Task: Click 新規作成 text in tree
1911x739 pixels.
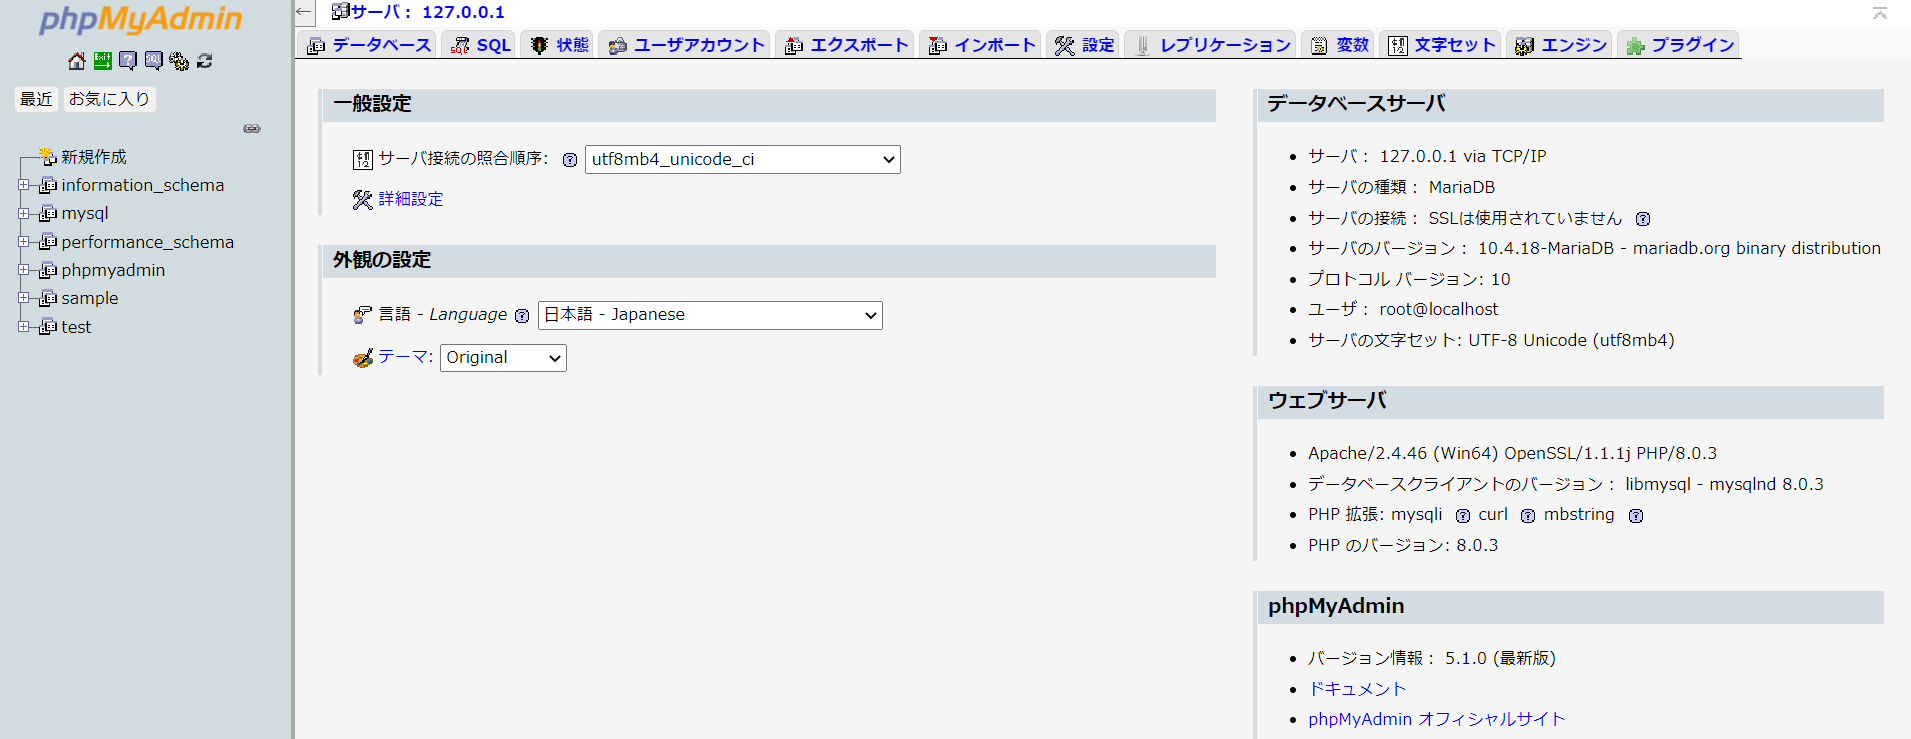Action: [x=94, y=157]
